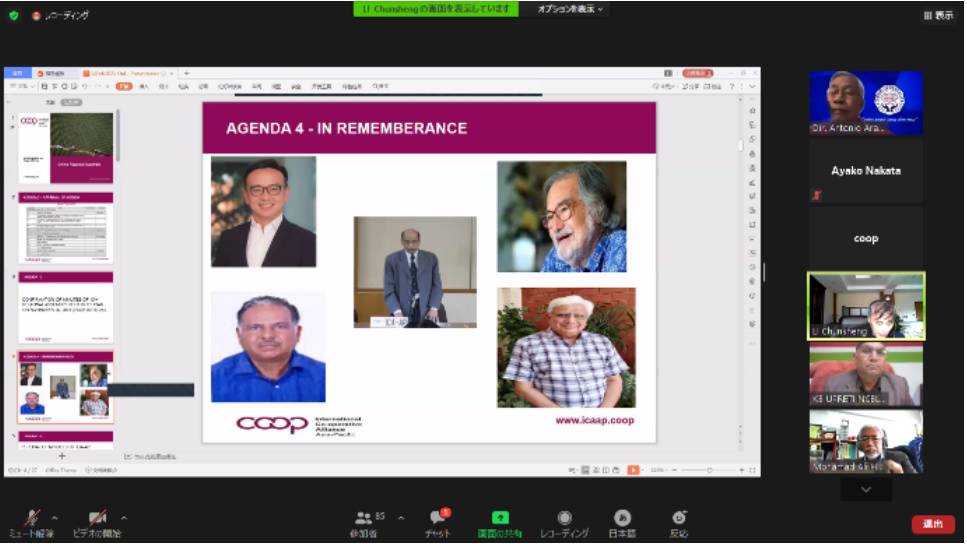
Task: Click the green encryption shield icon
Action: (14, 15)
